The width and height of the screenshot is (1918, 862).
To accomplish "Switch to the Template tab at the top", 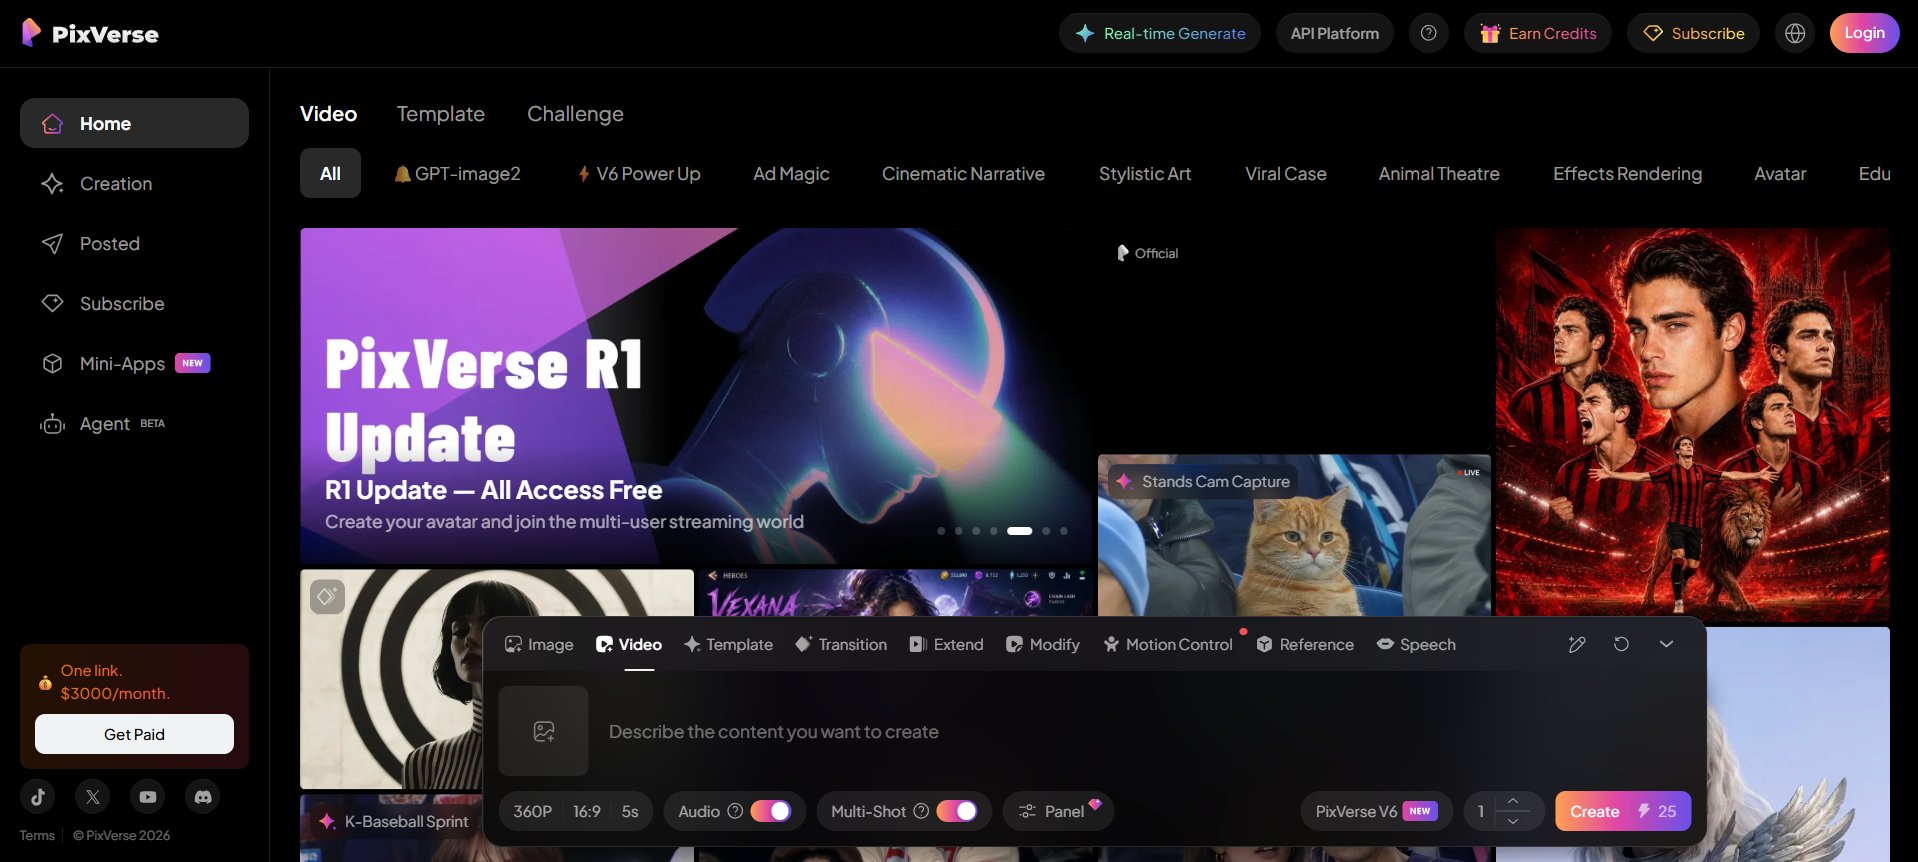I will [441, 114].
